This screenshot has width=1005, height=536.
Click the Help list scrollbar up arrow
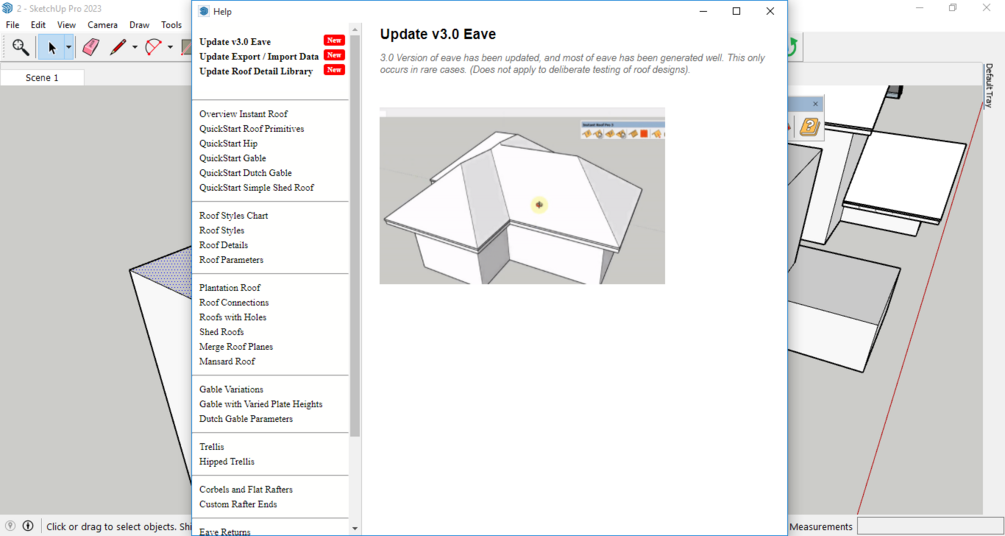[356, 28]
